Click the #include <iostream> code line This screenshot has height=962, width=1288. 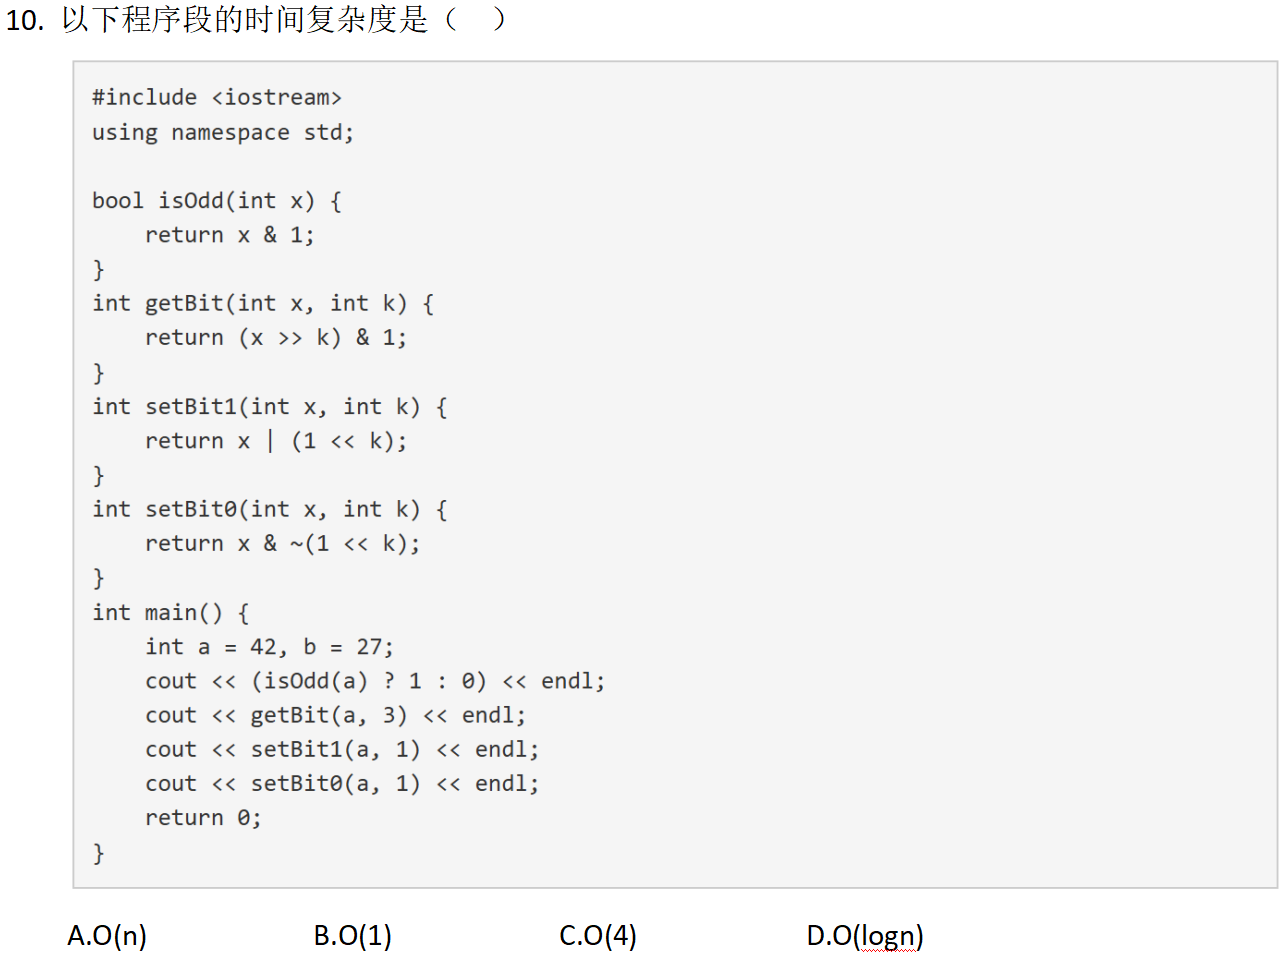(216, 97)
